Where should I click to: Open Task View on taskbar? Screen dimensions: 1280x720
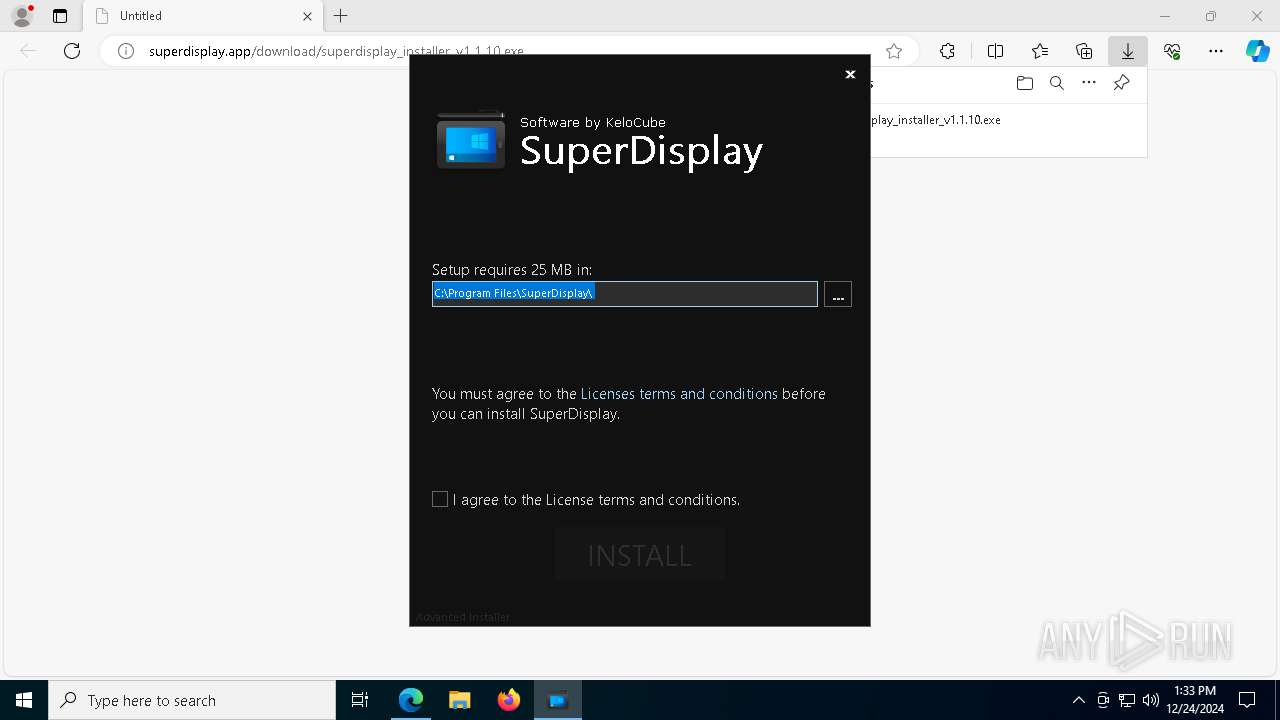pos(360,700)
